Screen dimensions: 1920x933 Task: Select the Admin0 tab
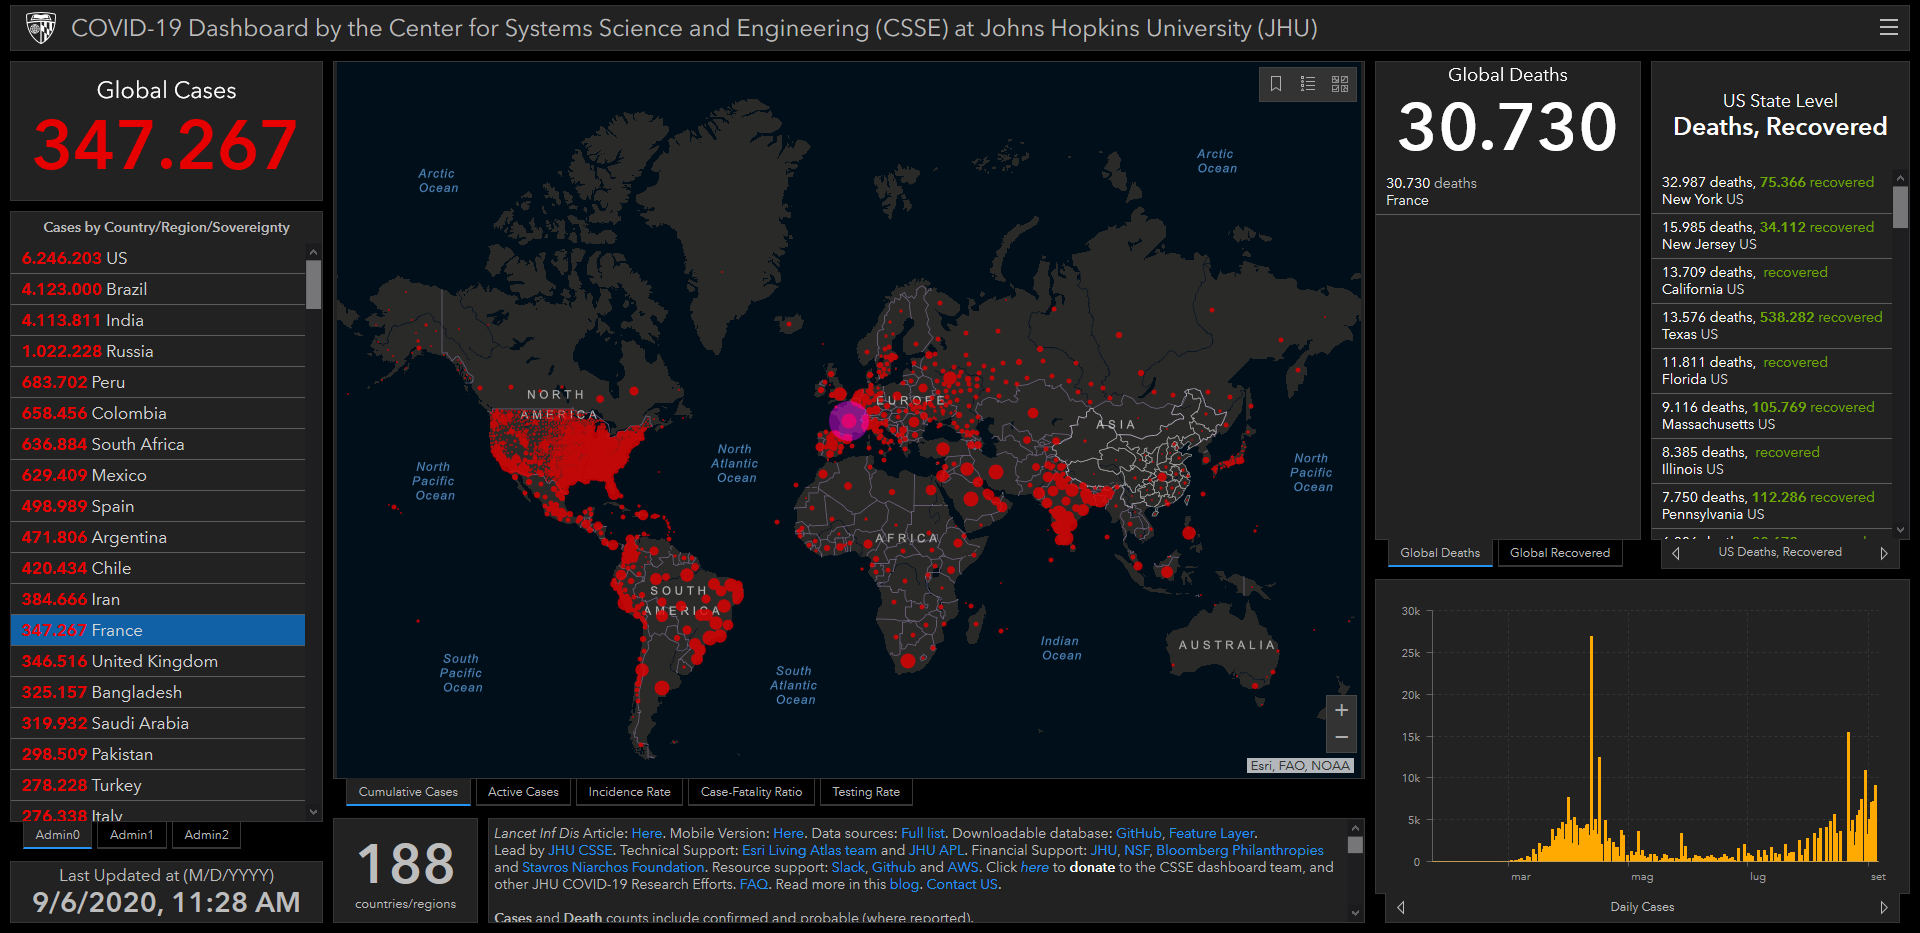pyautogui.click(x=57, y=835)
